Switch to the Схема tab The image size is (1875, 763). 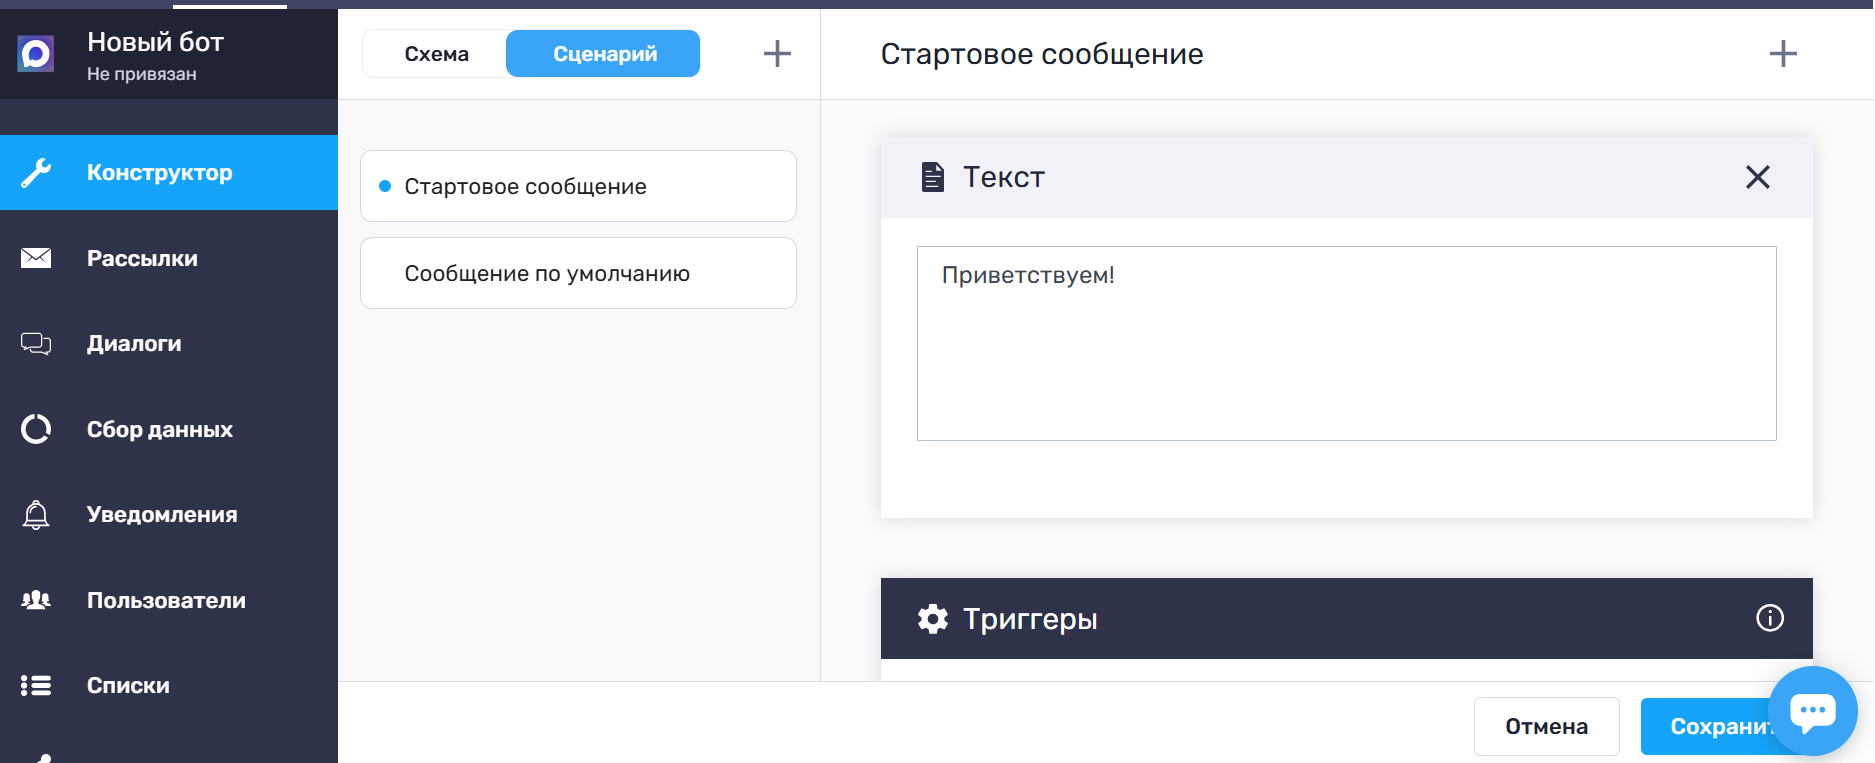pyautogui.click(x=436, y=54)
